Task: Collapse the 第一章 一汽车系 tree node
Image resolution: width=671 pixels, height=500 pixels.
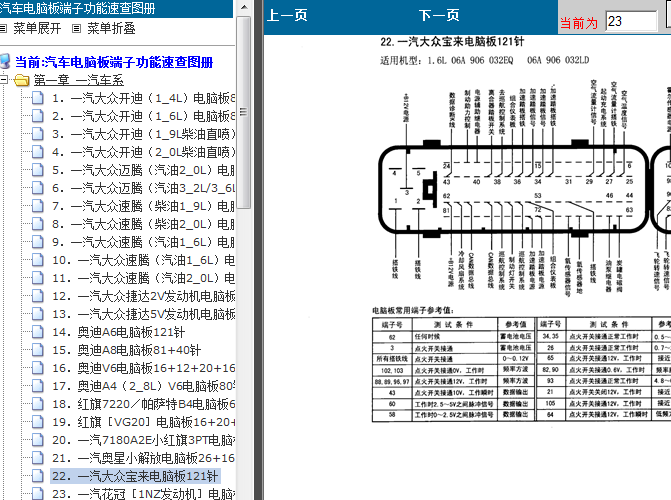Action: click(3, 80)
